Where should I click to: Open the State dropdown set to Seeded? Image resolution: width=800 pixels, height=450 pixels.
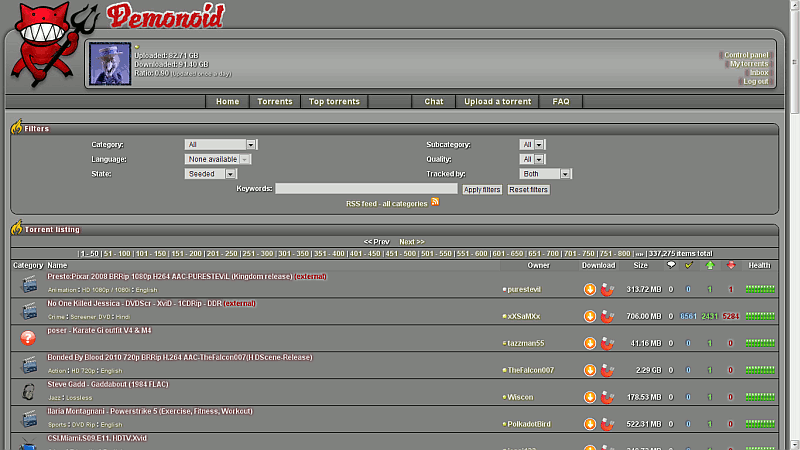coord(210,174)
